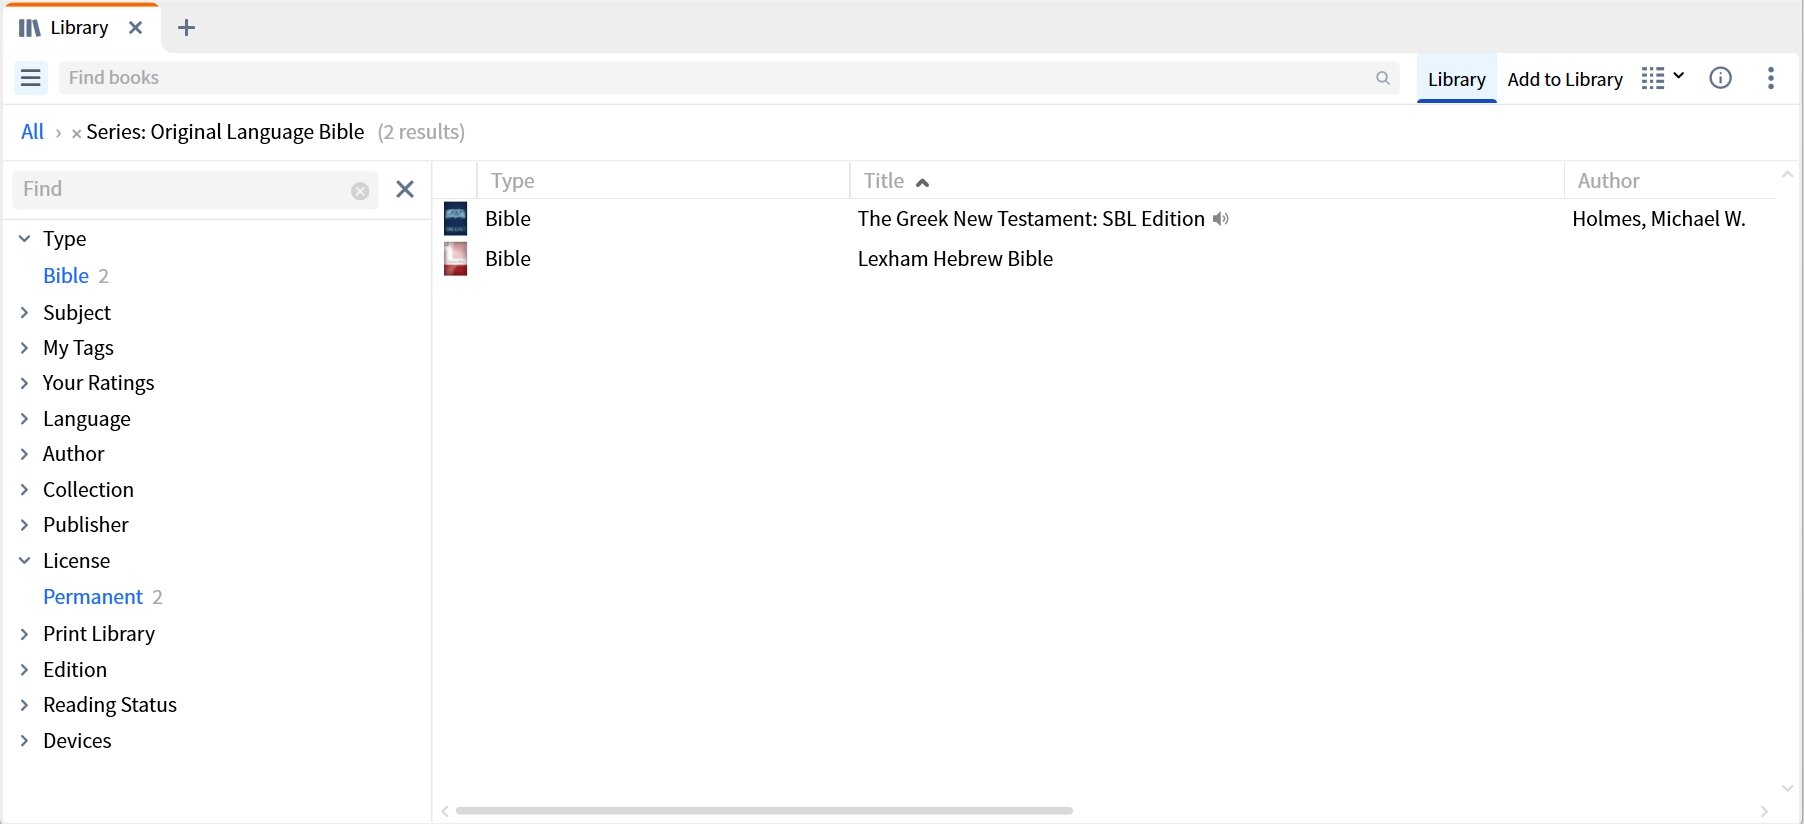
Task: Filter by the Permanent license link
Action: 93,597
